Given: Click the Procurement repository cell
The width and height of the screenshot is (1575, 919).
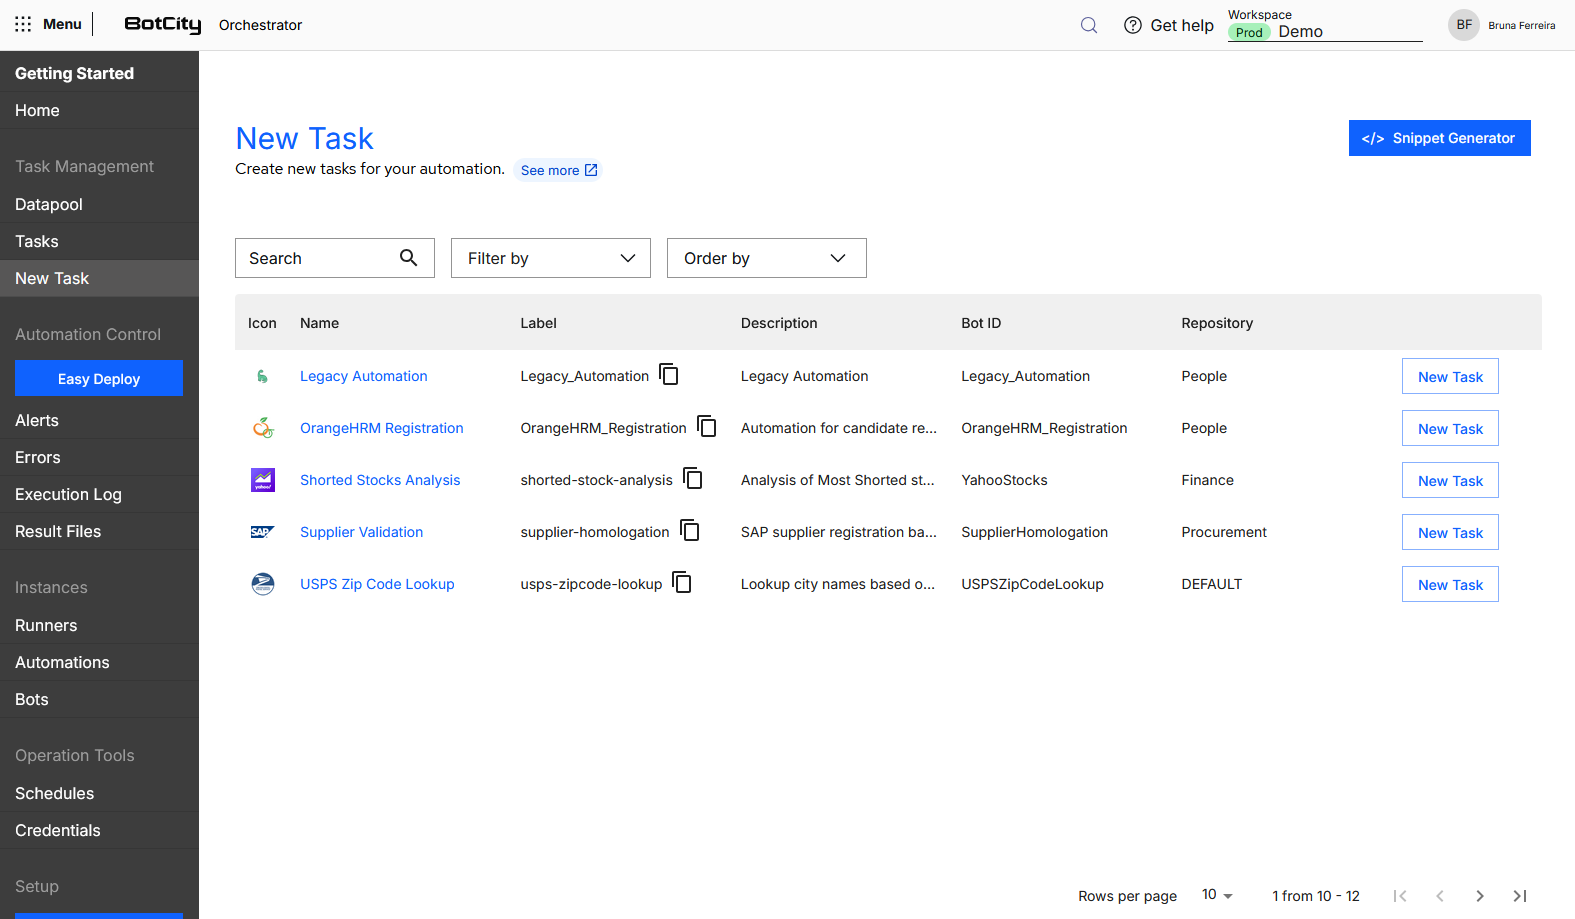Looking at the screenshot, I should click(1224, 532).
